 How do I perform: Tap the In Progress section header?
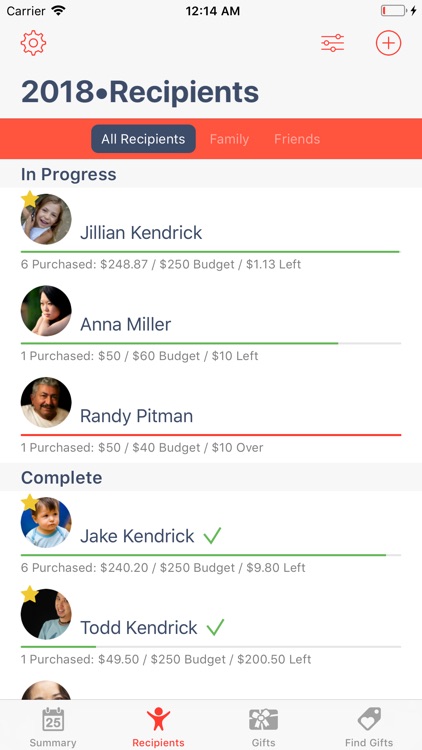[x=68, y=174]
